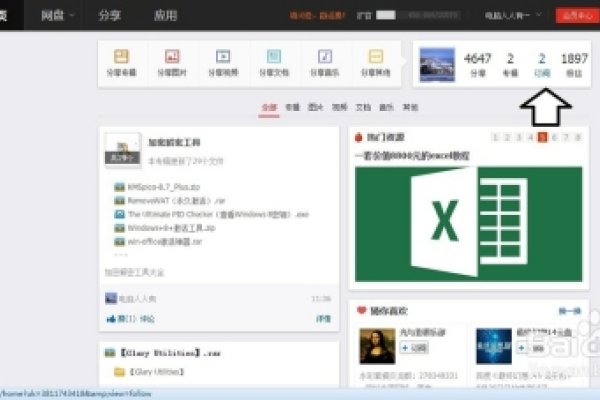This screenshot has height=400, width=600.
Task: Open the excel tutorial title link
Action: tap(412, 156)
